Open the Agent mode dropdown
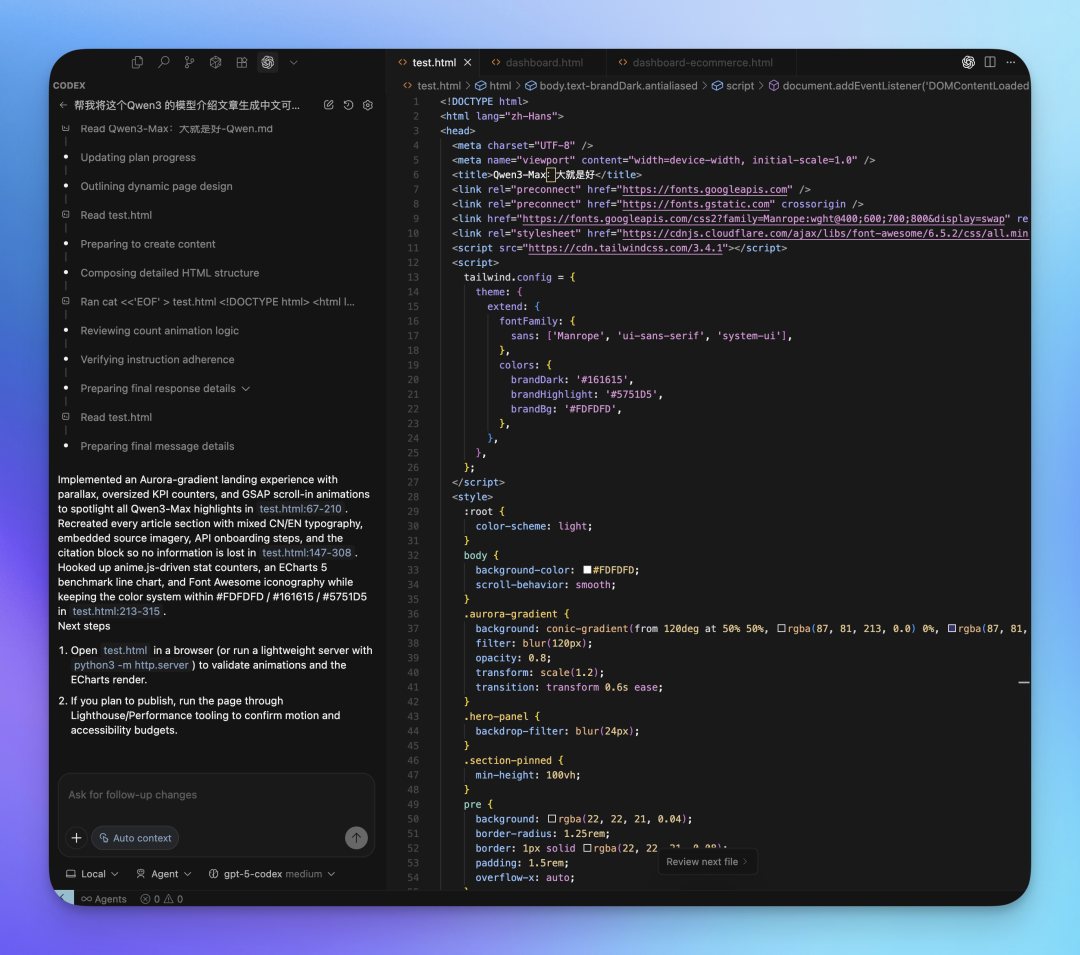The image size is (1080, 955). pyautogui.click(x=164, y=874)
